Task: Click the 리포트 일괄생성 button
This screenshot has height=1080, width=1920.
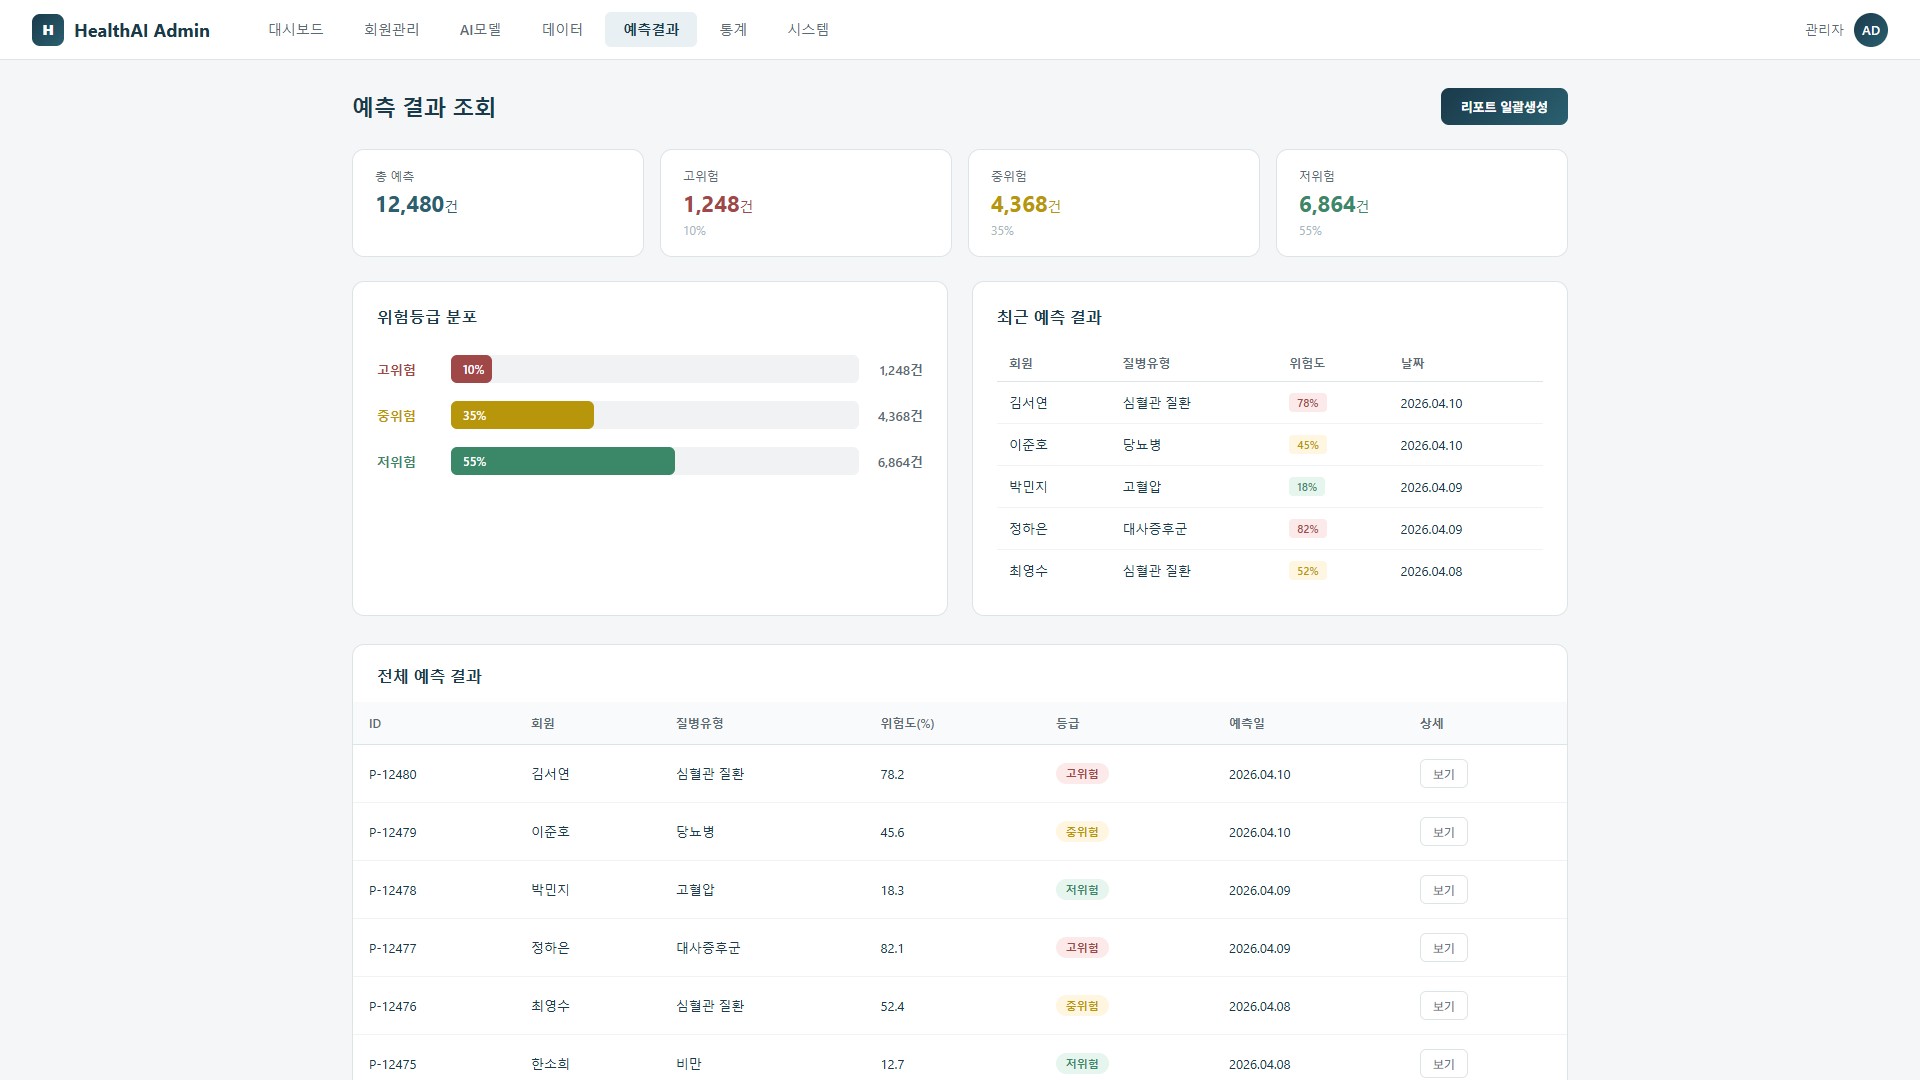Action: point(1504,107)
